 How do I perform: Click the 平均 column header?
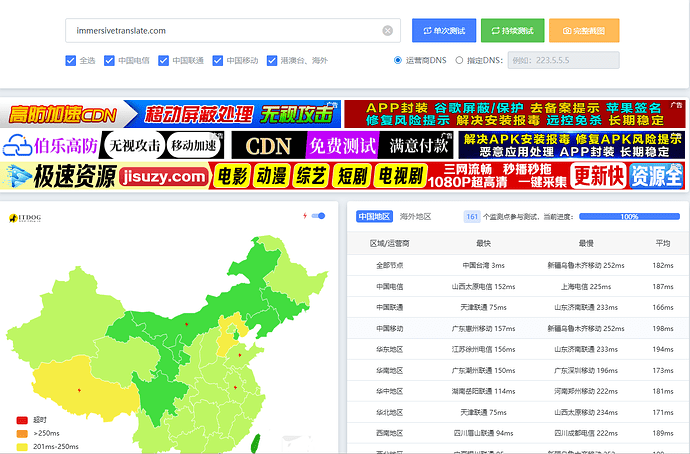(x=663, y=243)
